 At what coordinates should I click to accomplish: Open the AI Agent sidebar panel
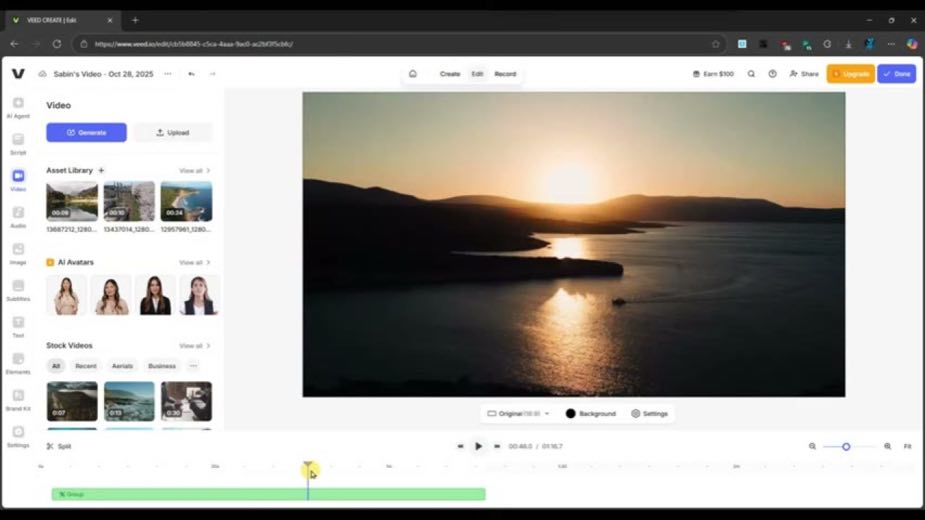[x=18, y=107]
